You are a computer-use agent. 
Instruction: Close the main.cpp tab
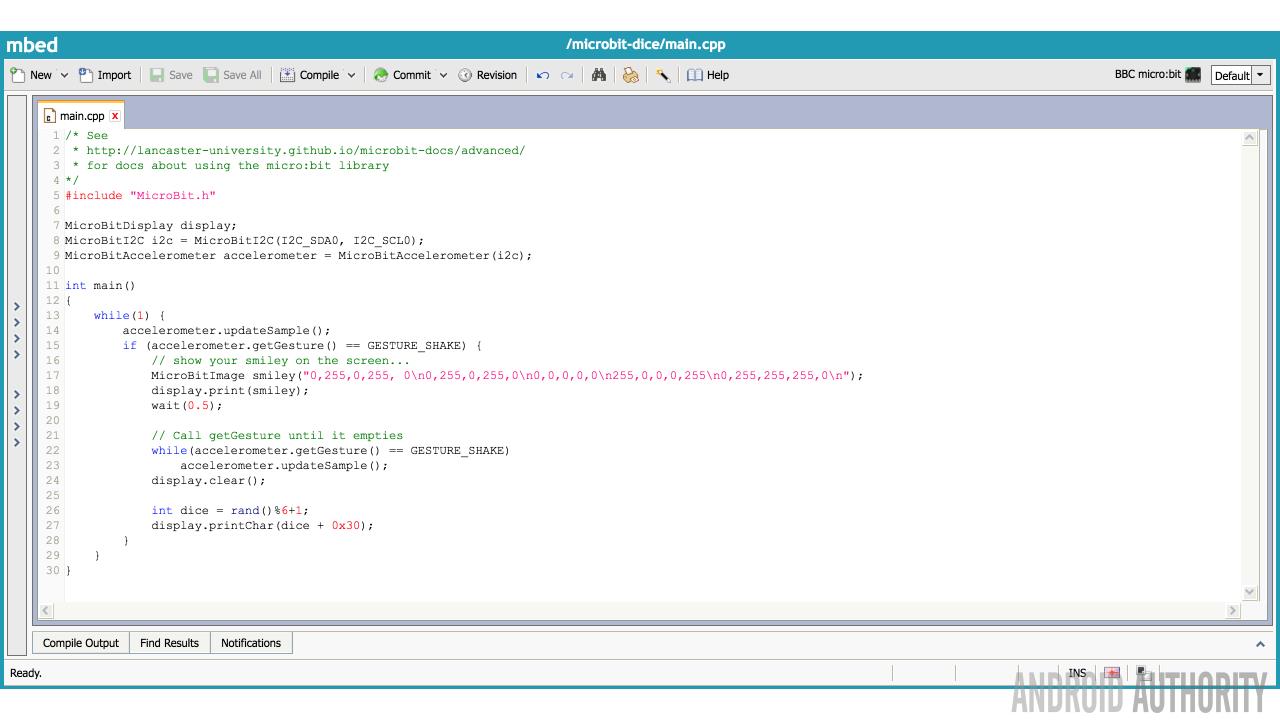pos(115,116)
